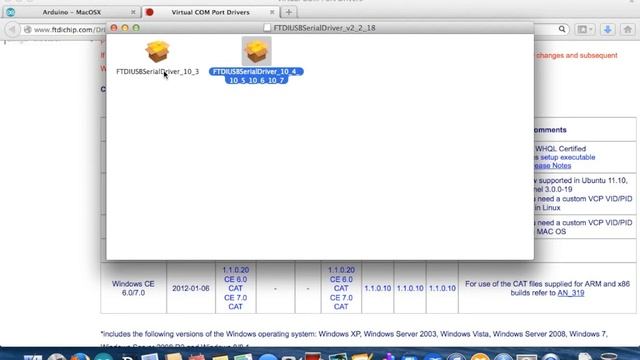Switch to Virtual COM Port Drivers tab

pos(211,12)
